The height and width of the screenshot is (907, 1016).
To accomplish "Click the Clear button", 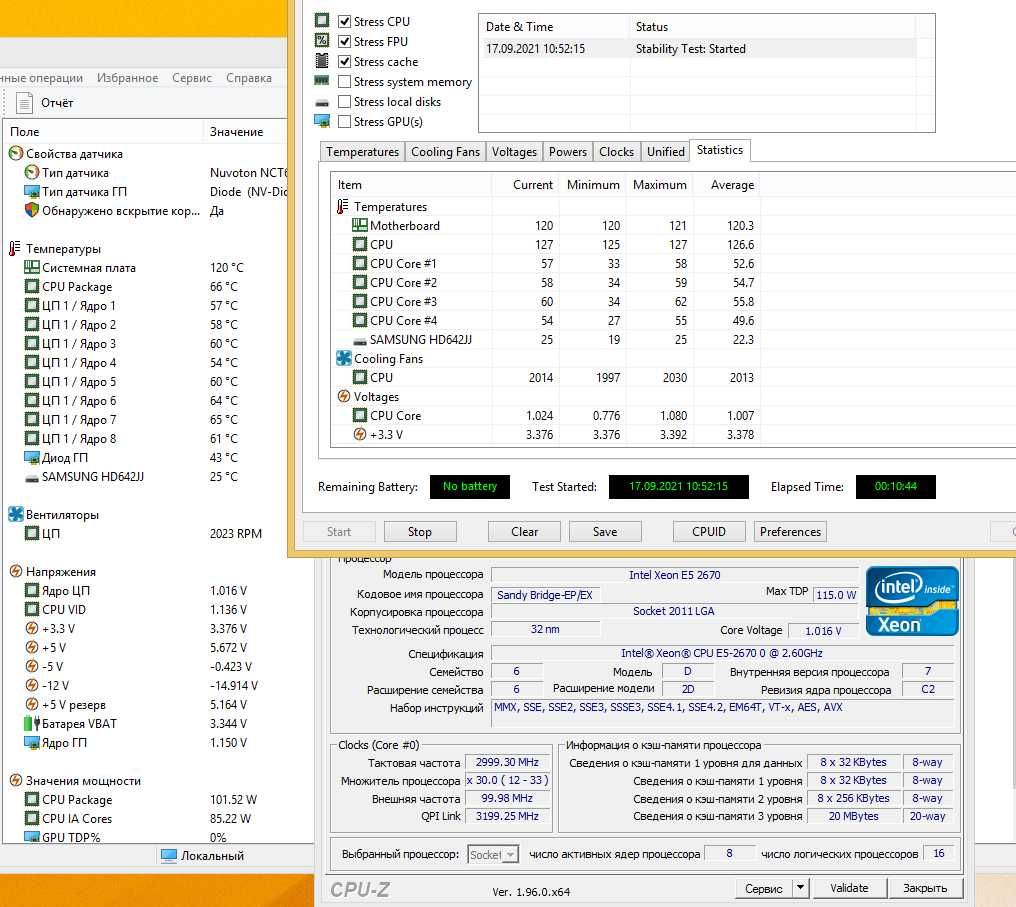I will (x=524, y=532).
